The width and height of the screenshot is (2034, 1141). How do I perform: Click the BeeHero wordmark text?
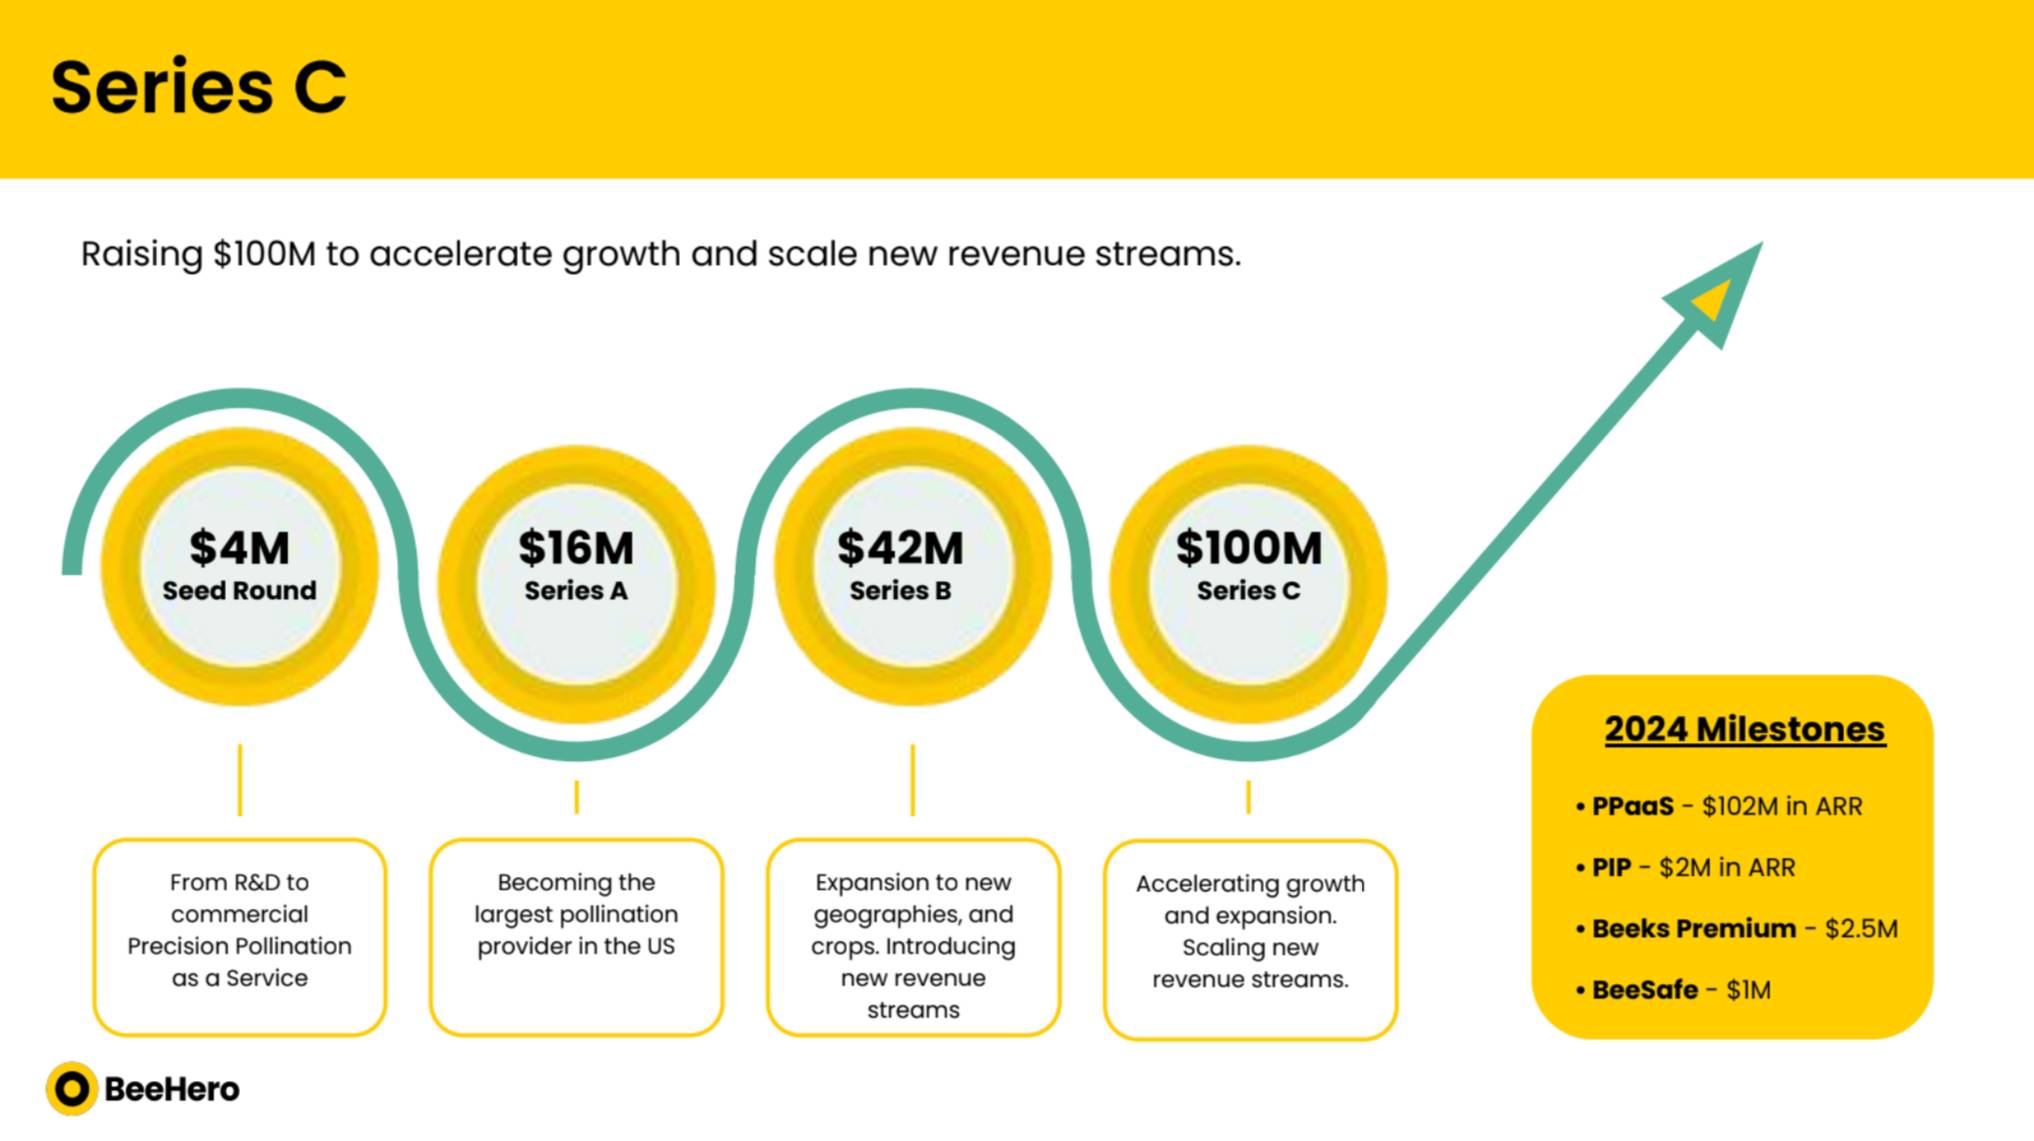[172, 1089]
